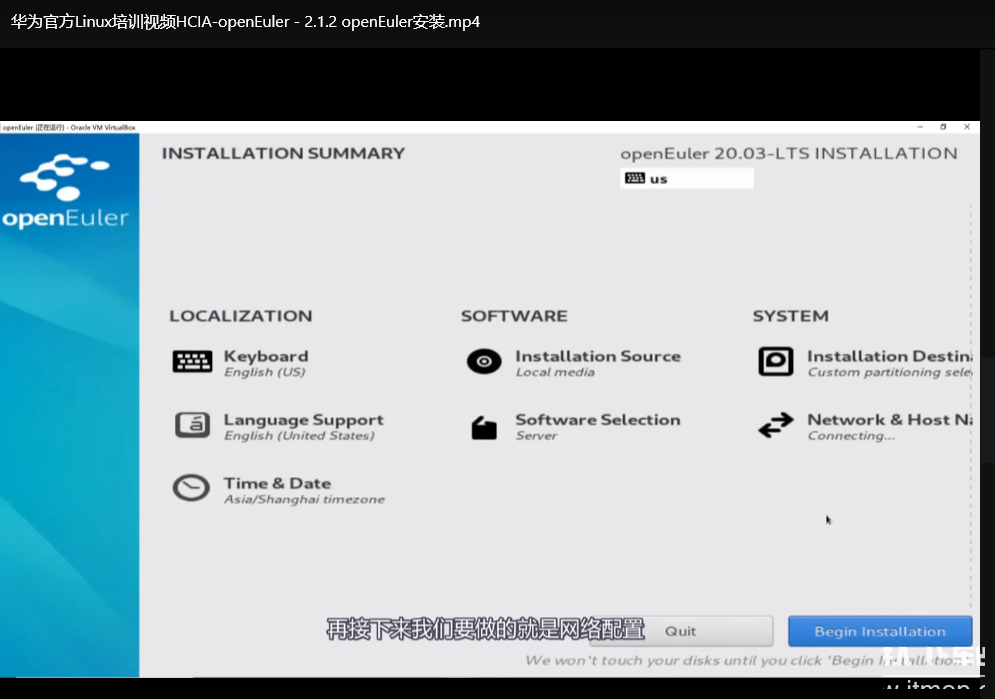This screenshot has width=995, height=699.
Task: Click the Time & Date clock icon
Action: click(x=191, y=488)
